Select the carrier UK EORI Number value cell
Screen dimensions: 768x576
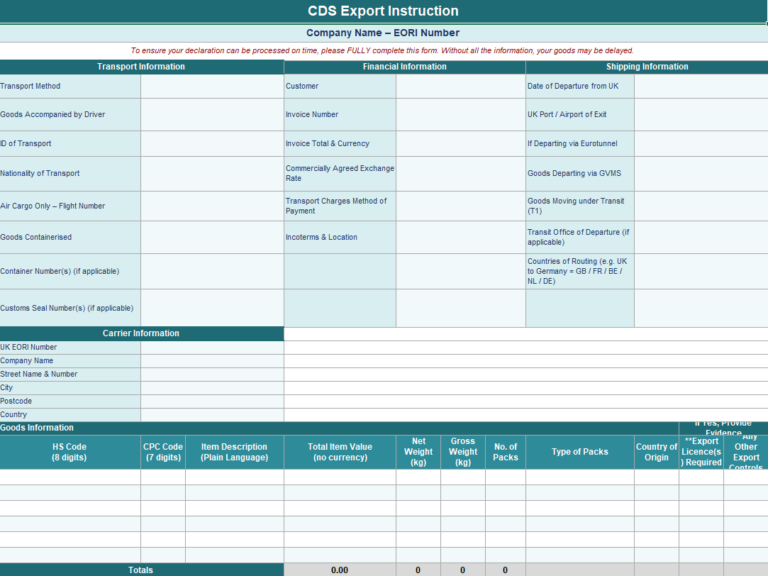coord(212,347)
